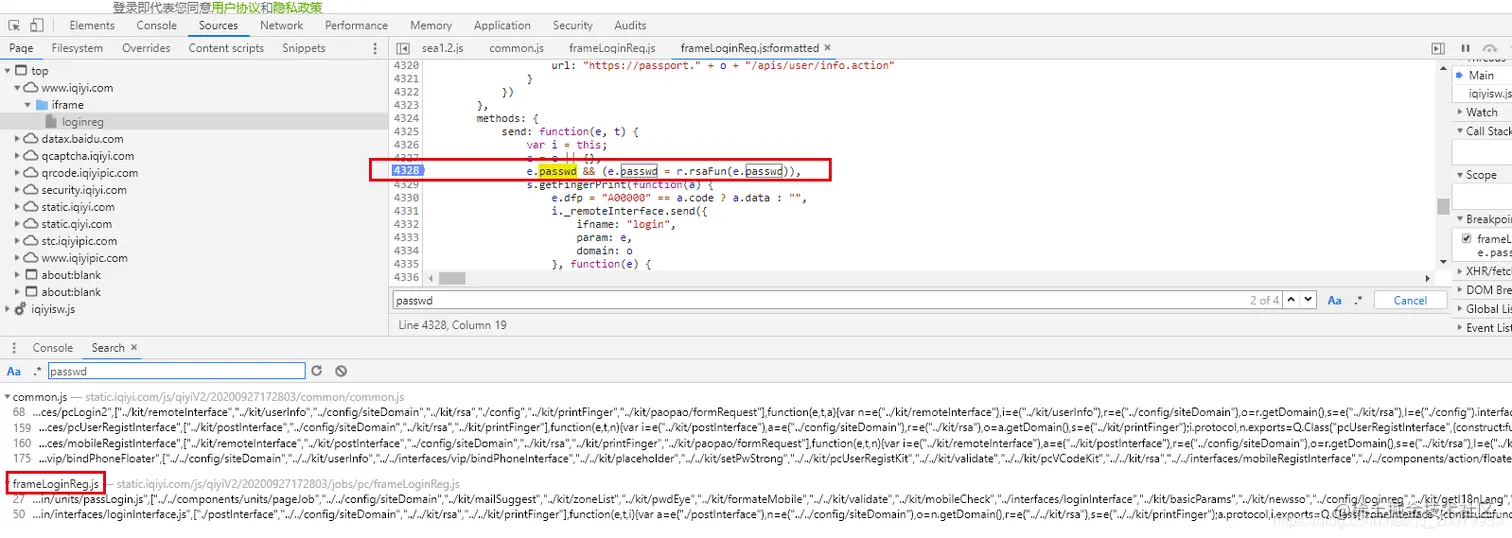Screen dimensions: 1512x538
Task: Pause script execution
Action: (x=1466, y=48)
